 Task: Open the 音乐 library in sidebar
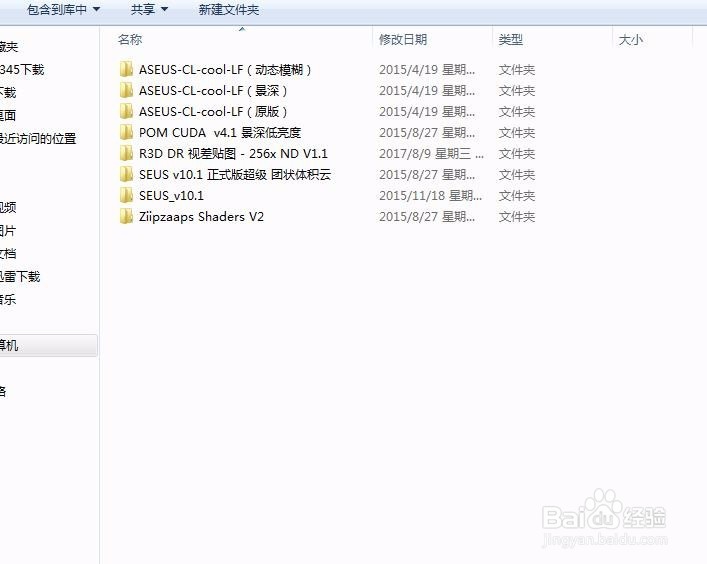pyautogui.click(x=8, y=299)
